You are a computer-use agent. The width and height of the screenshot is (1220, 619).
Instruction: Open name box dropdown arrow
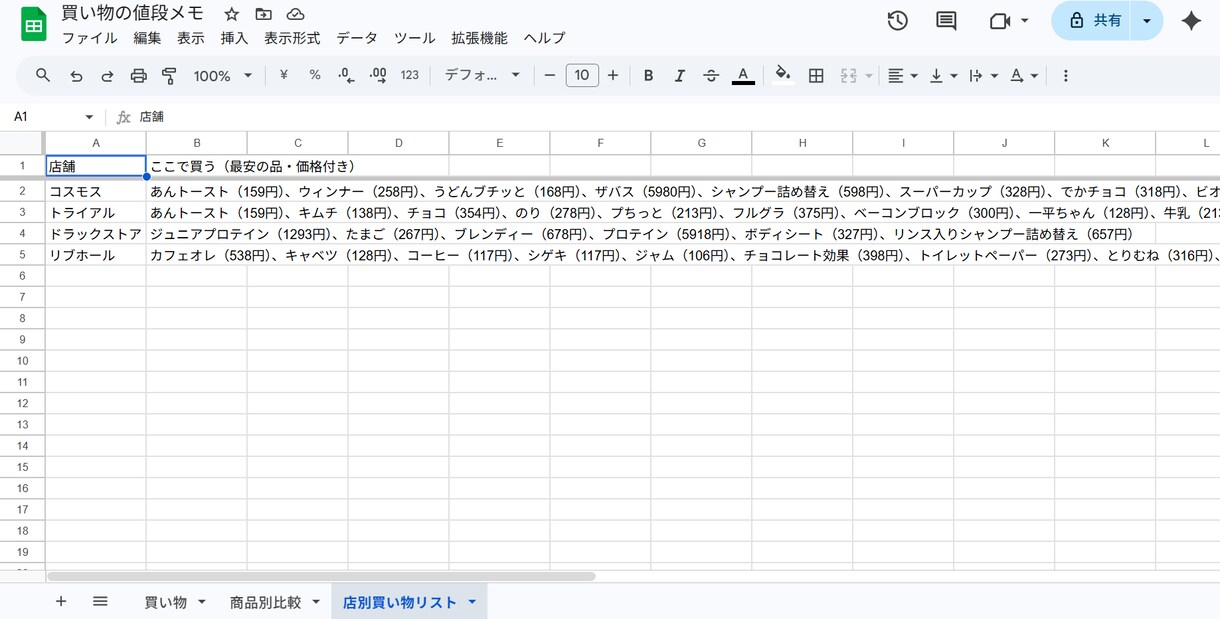[89, 117]
